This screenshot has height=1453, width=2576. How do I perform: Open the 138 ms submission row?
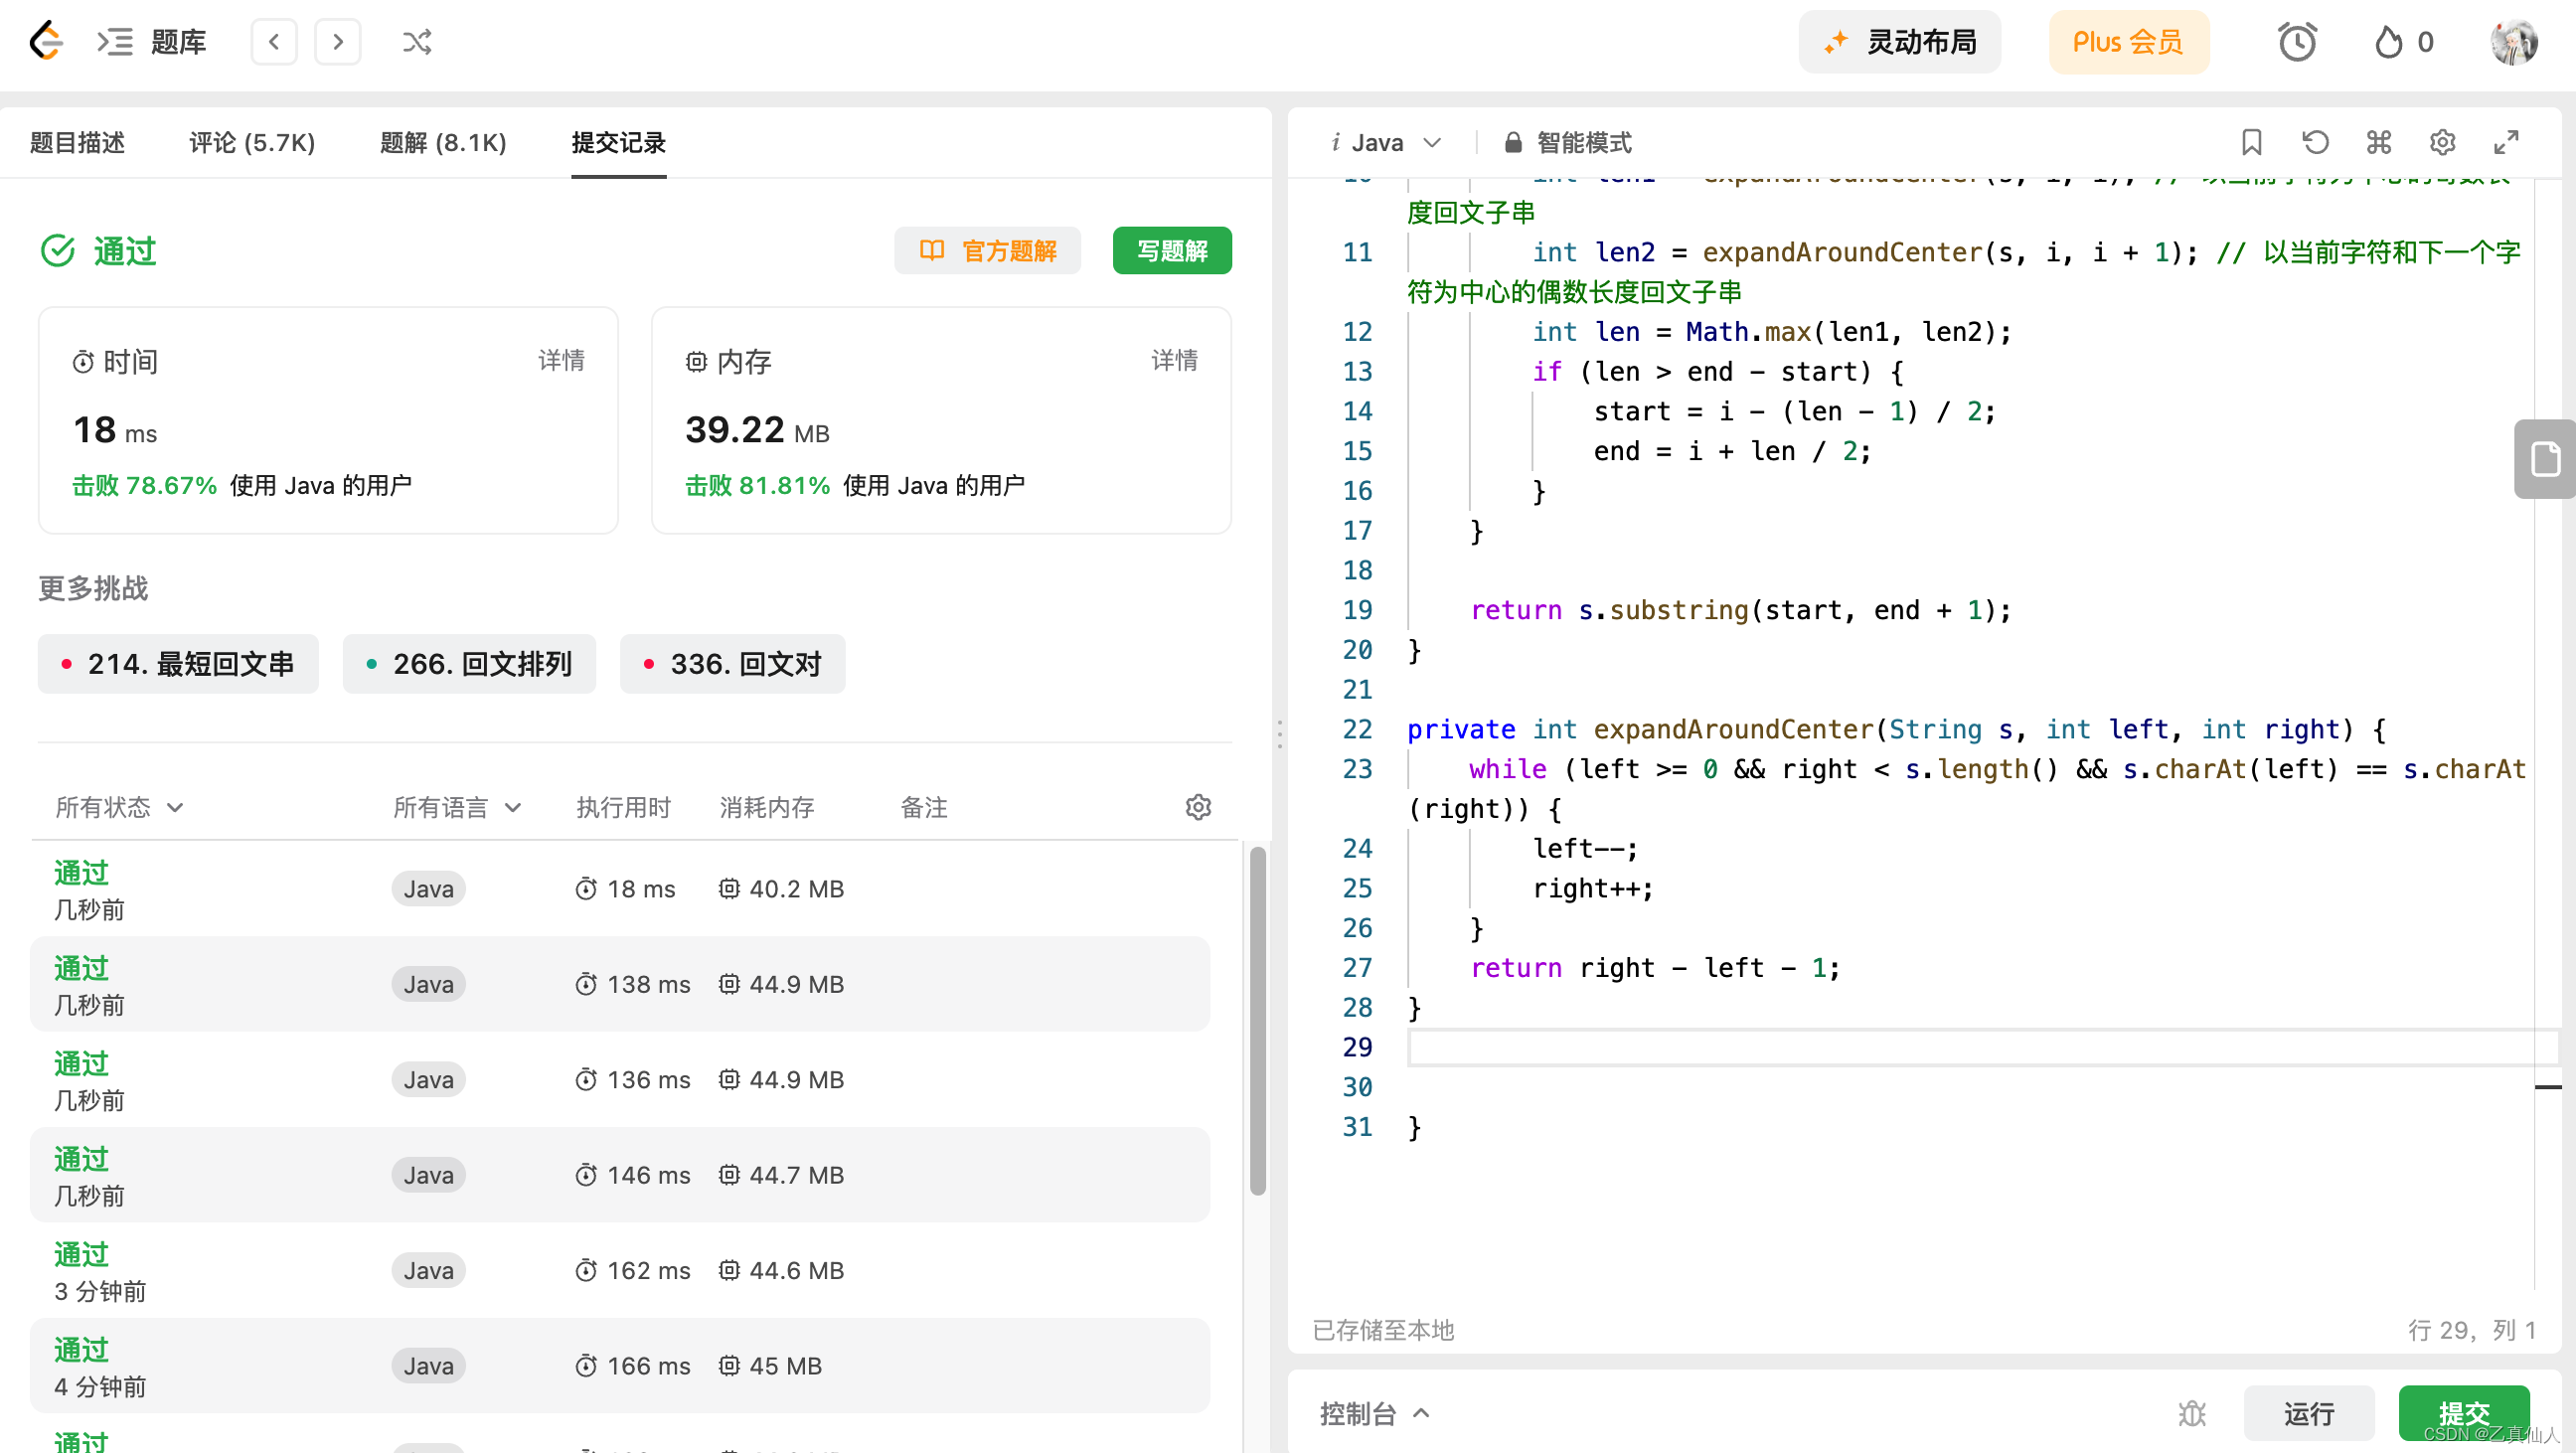tap(620, 984)
